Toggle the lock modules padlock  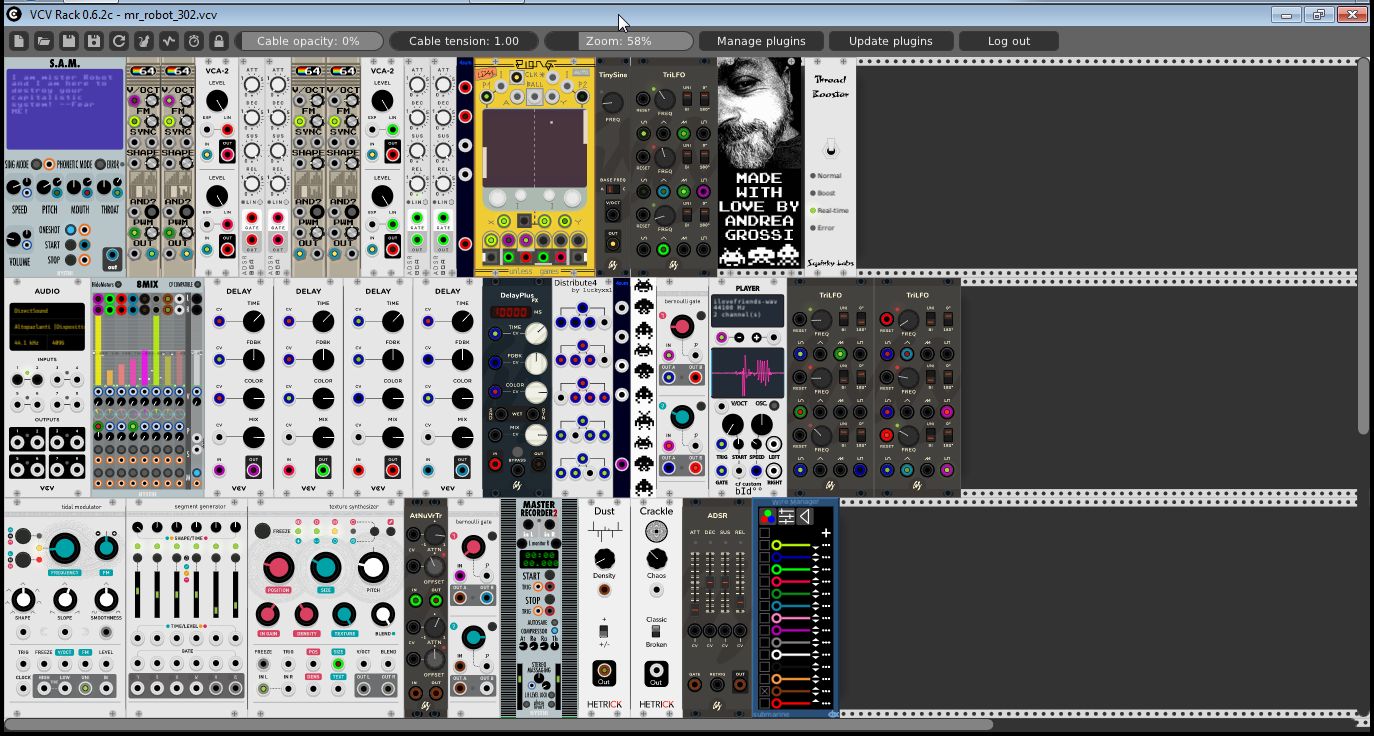[x=219, y=41]
